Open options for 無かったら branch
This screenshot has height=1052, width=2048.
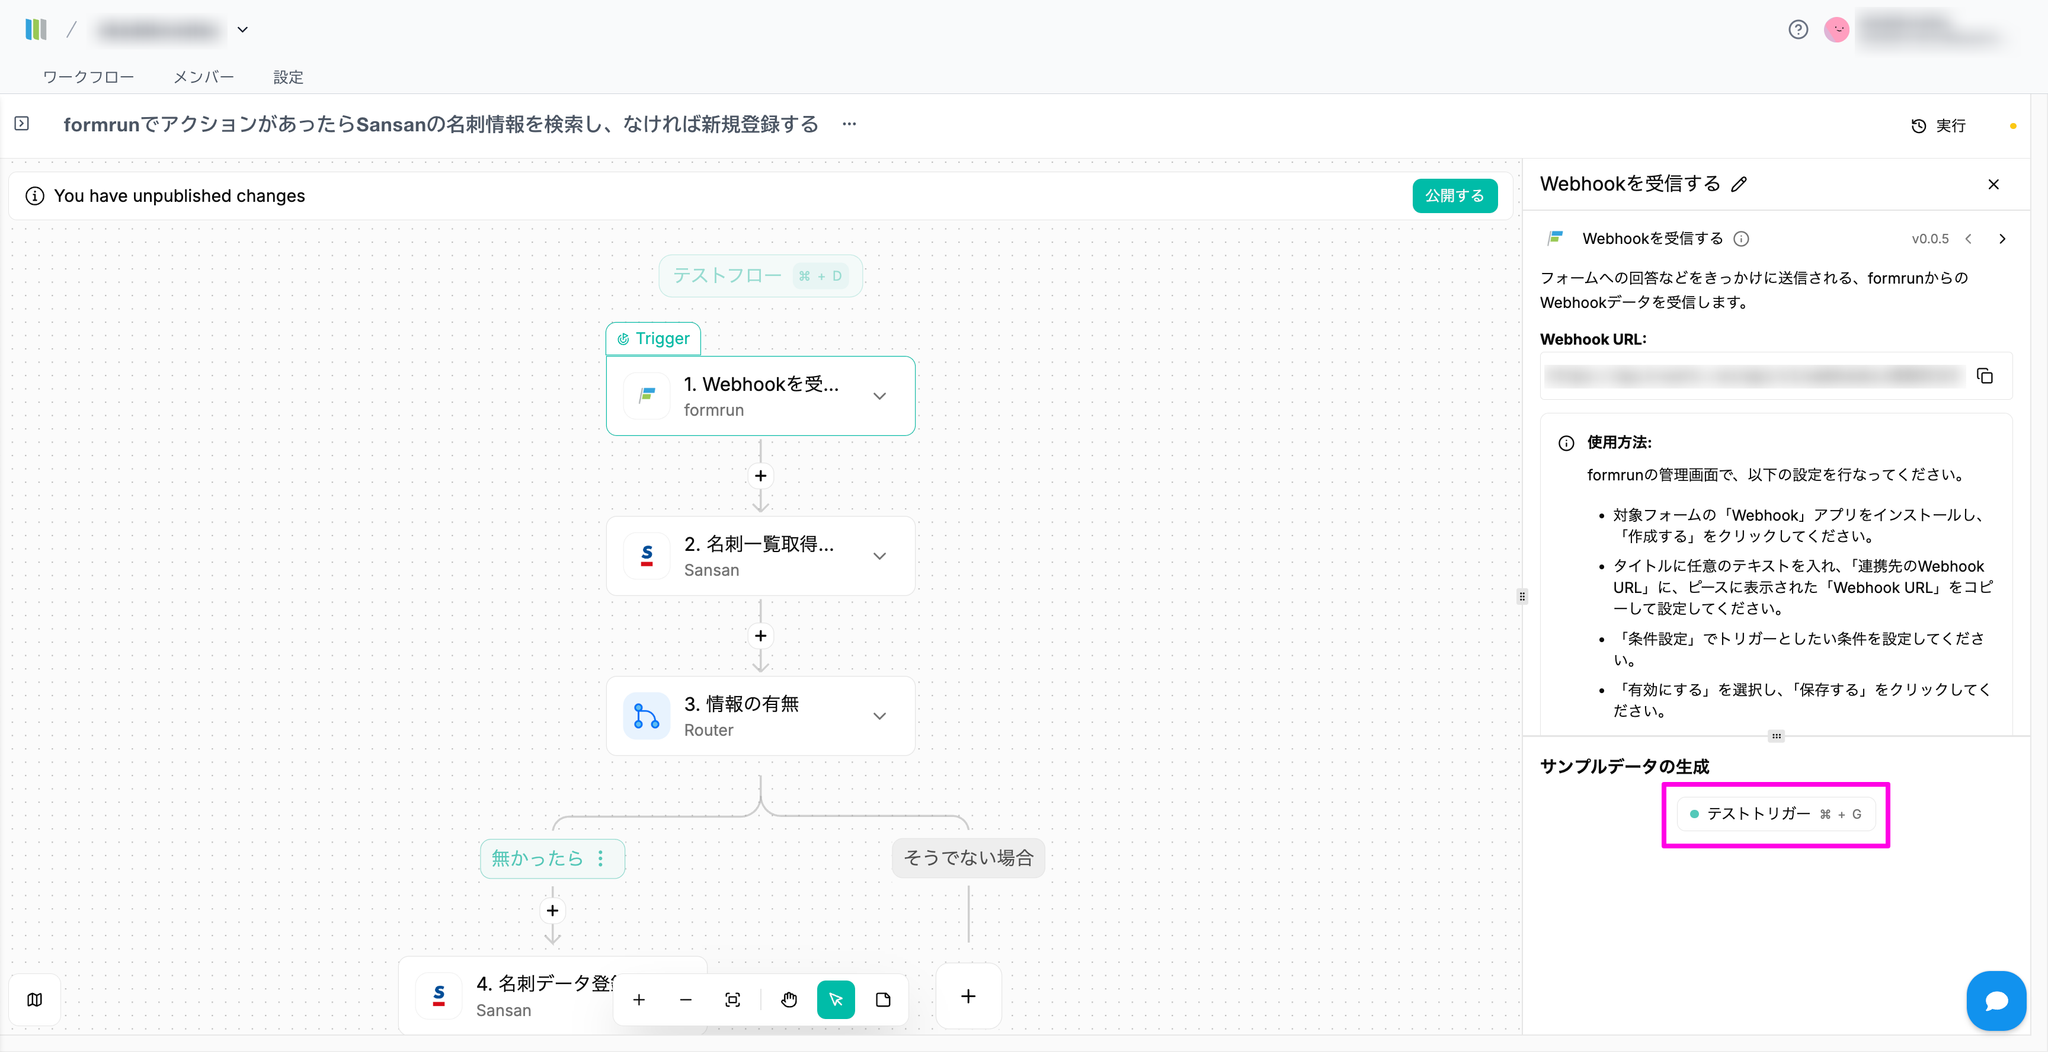601,859
